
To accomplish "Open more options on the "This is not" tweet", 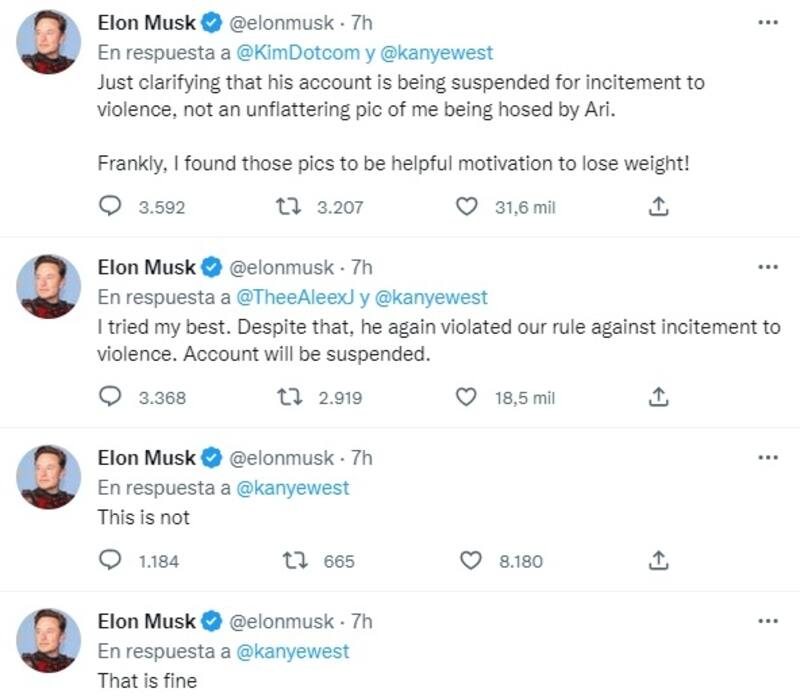I will pyautogui.click(x=768, y=458).
